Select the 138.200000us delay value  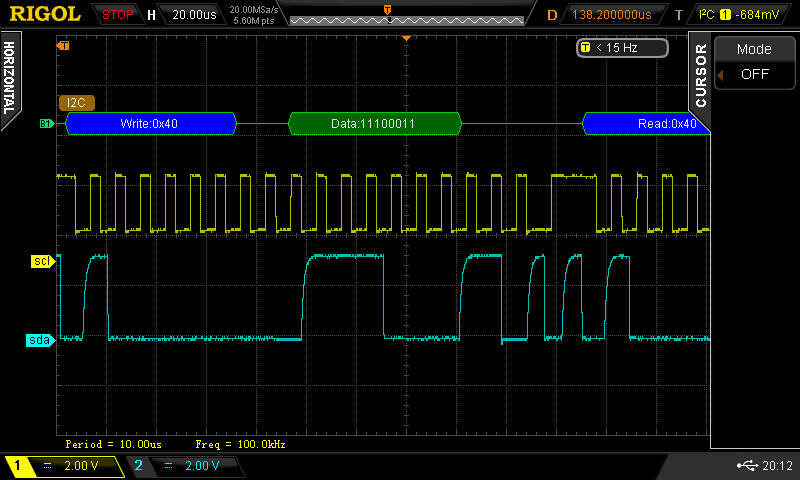click(611, 15)
